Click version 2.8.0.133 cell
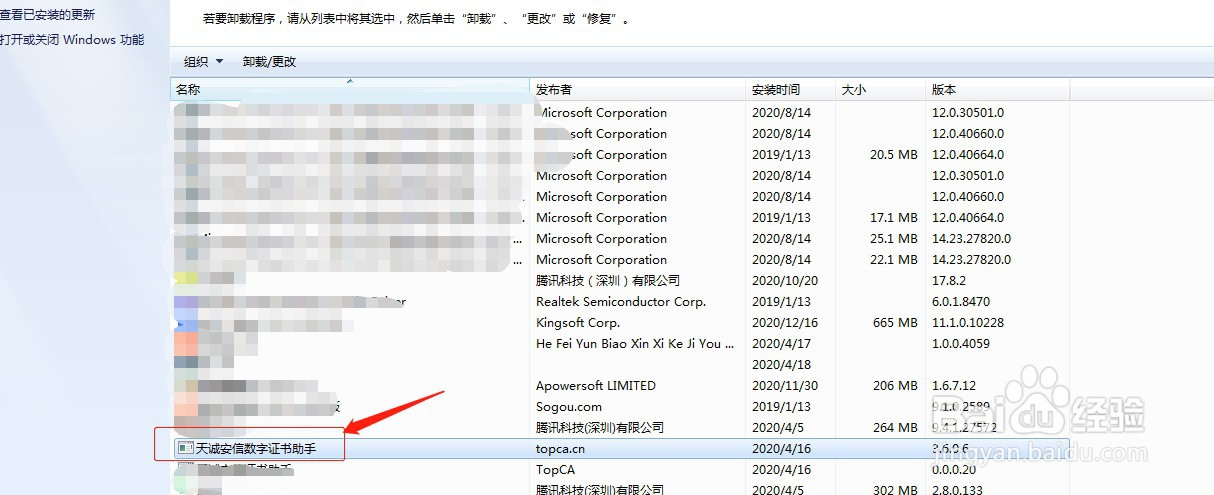 (958, 490)
